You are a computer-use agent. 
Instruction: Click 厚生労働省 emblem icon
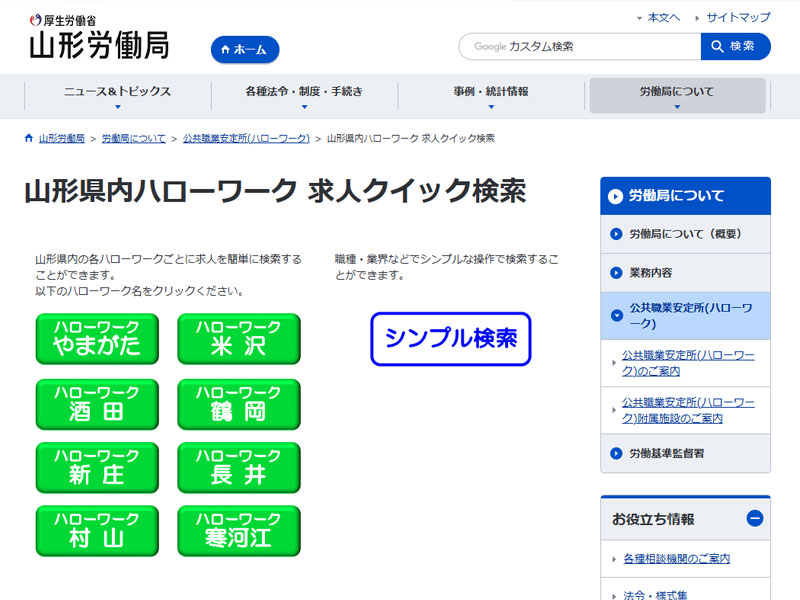click(x=35, y=20)
